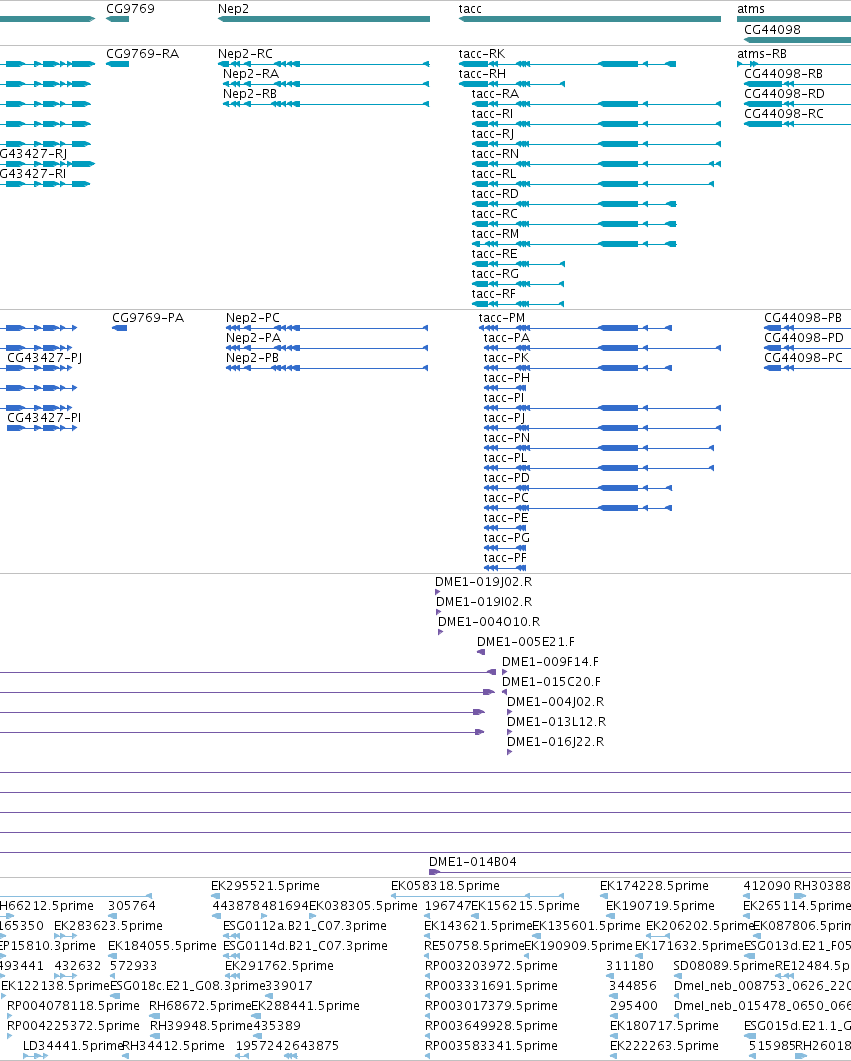Select the Nep2-RC transcript label

coord(246,53)
